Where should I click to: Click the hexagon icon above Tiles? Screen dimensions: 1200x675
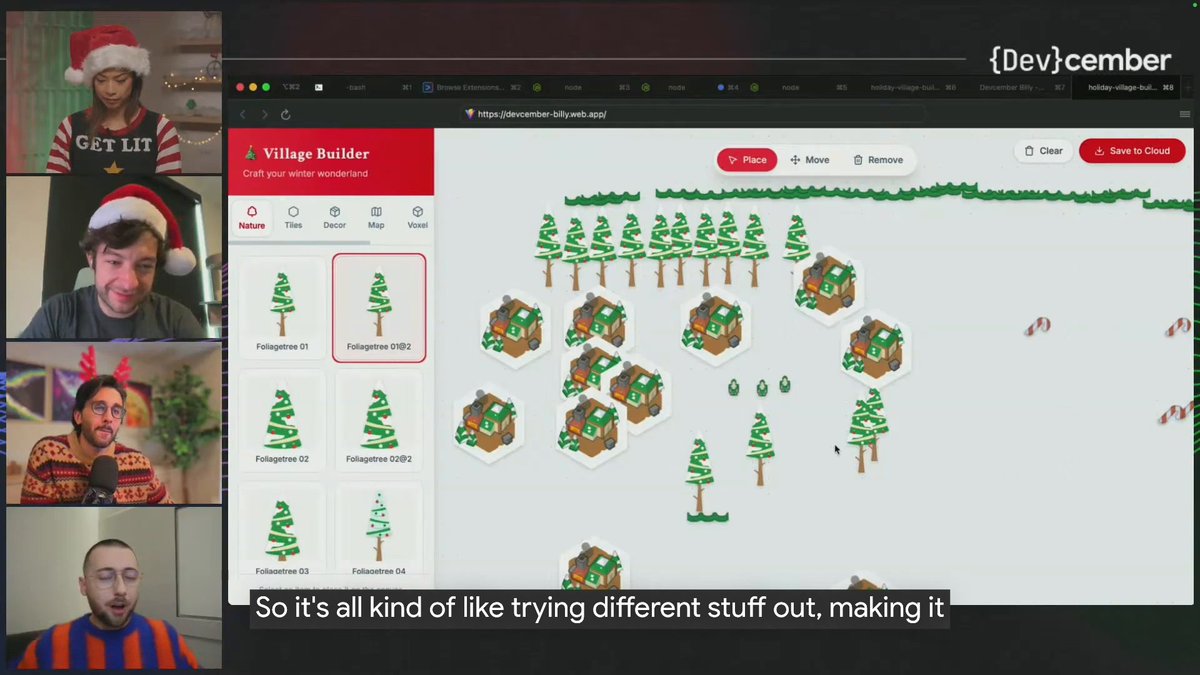293,211
